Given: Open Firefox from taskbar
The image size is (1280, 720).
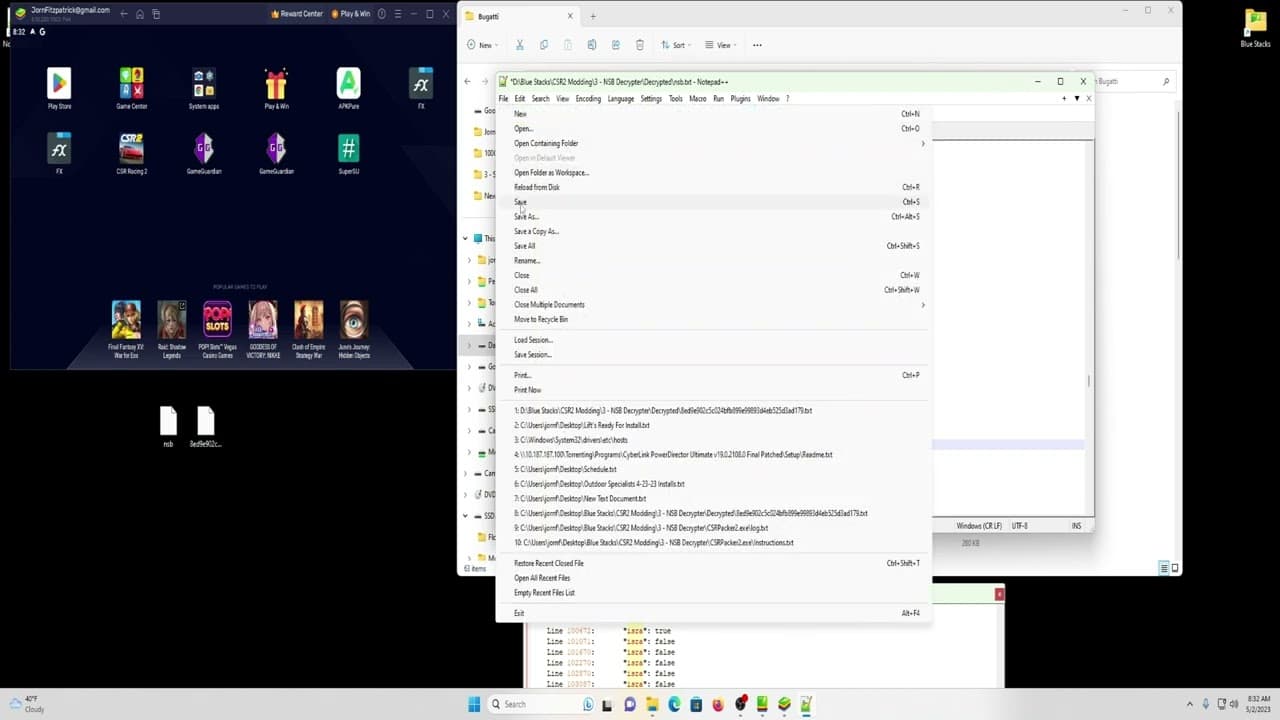Looking at the screenshot, I should click(718, 704).
